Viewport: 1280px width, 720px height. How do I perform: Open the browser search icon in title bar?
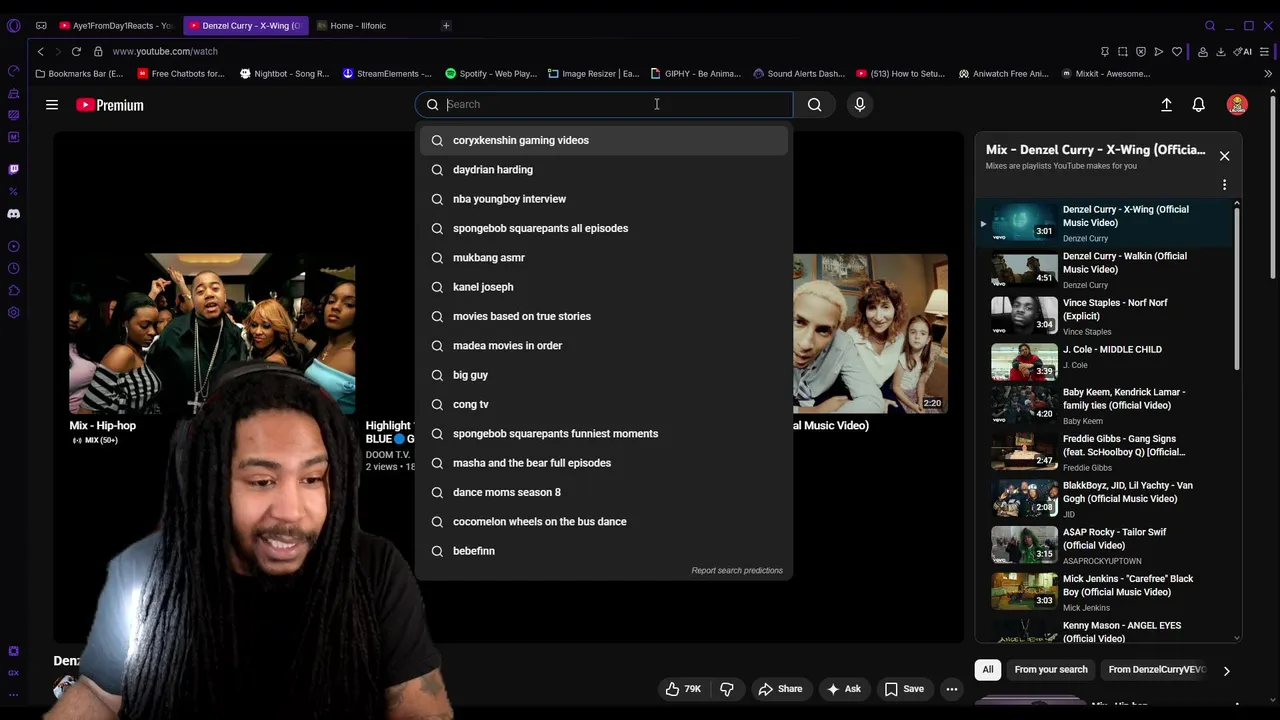click(1210, 25)
